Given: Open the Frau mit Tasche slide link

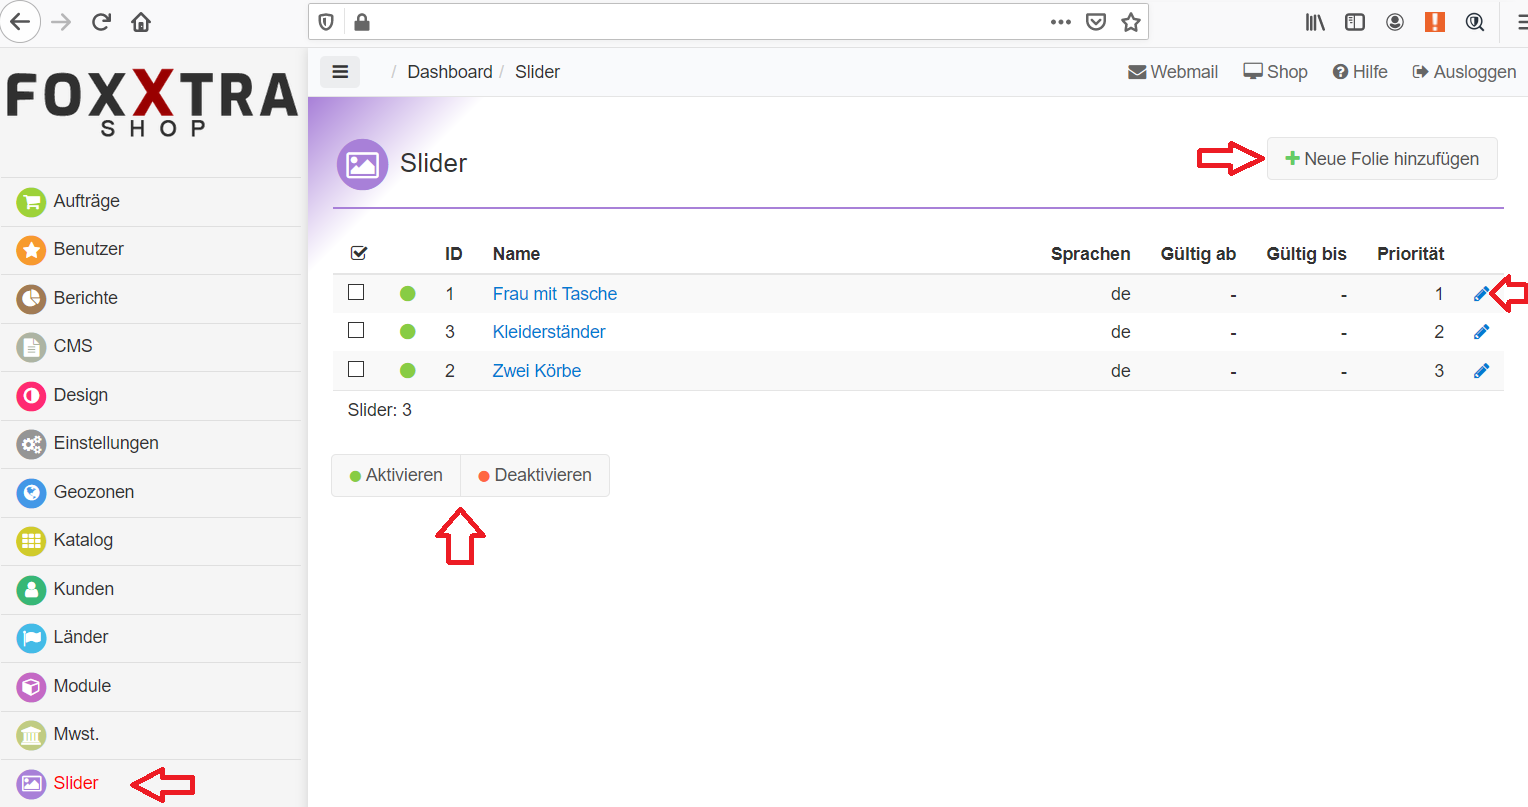Looking at the screenshot, I should [554, 294].
